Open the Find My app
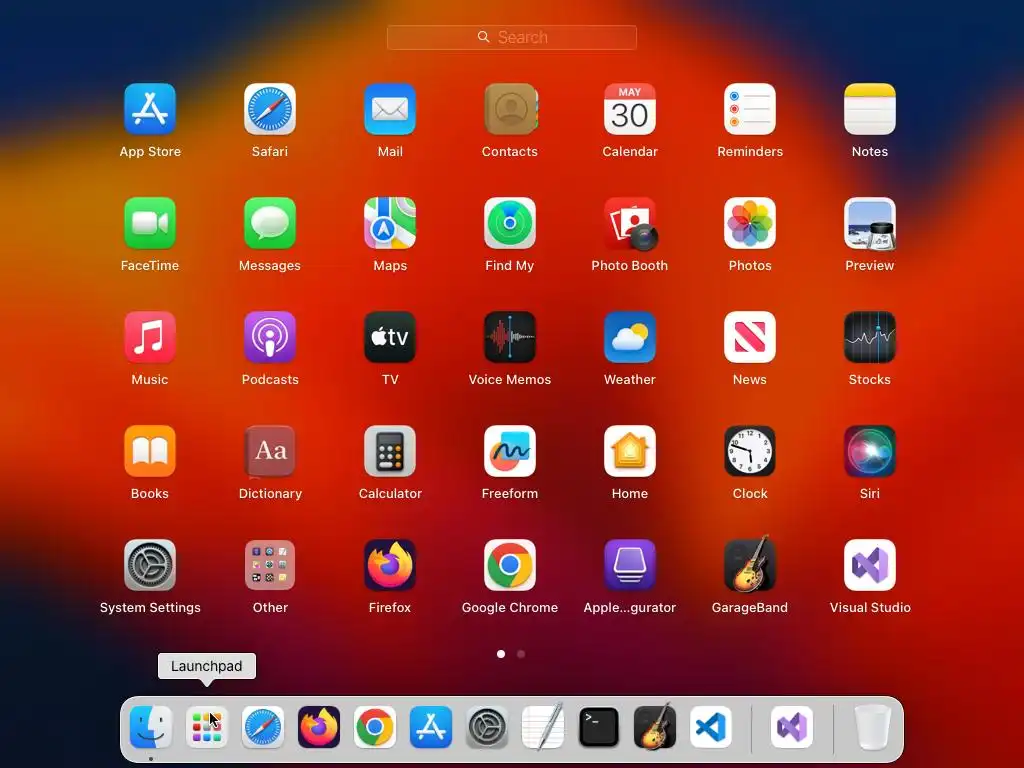 point(510,223)
